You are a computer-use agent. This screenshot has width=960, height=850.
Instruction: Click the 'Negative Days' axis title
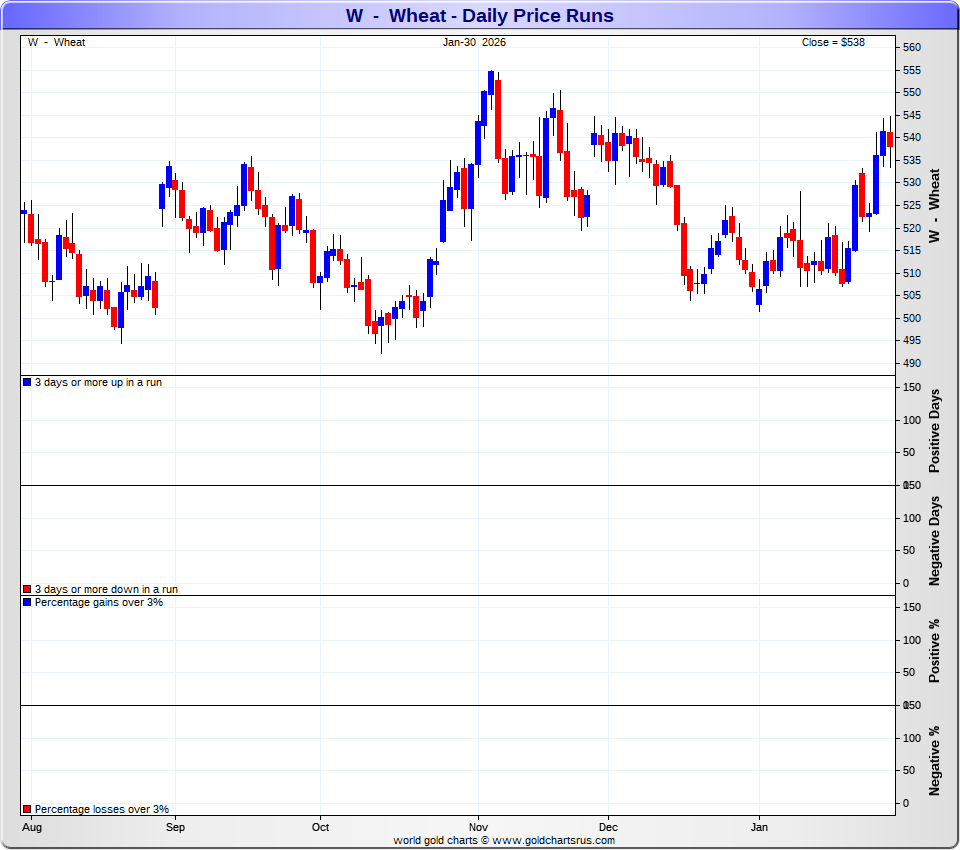coord(935,540)
